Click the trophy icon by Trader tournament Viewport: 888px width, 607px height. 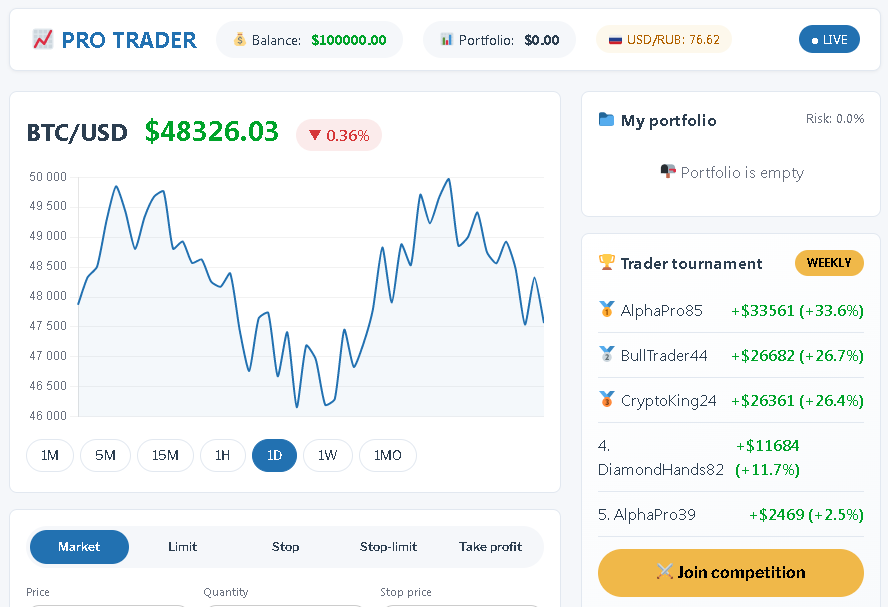607,263
